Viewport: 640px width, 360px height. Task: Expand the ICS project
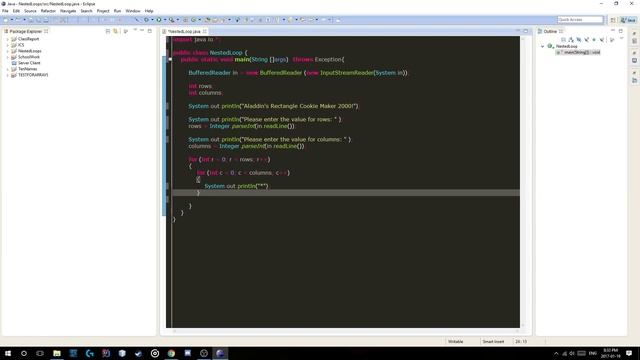pos(7,45)
